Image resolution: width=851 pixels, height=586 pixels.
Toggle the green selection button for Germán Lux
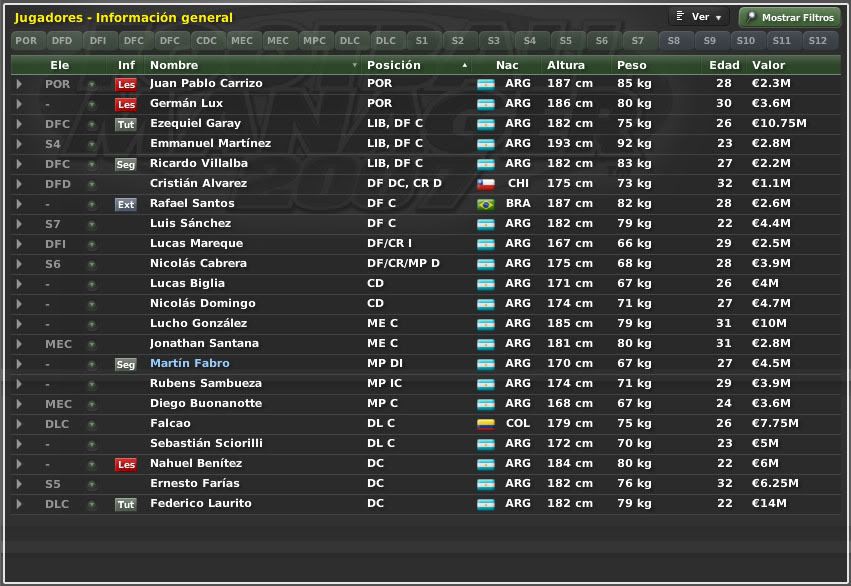pyautogui.click(x=92, y=104)
